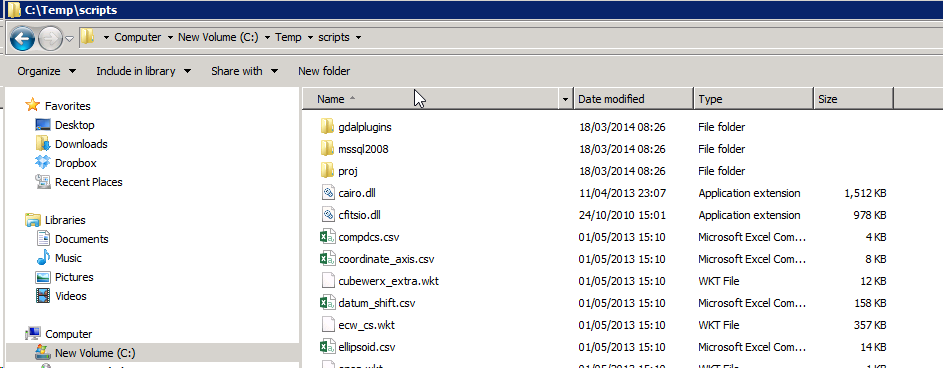Viewport: 943px width, 368px height.
Task: Click the New folder button
Action: (324, 71)
